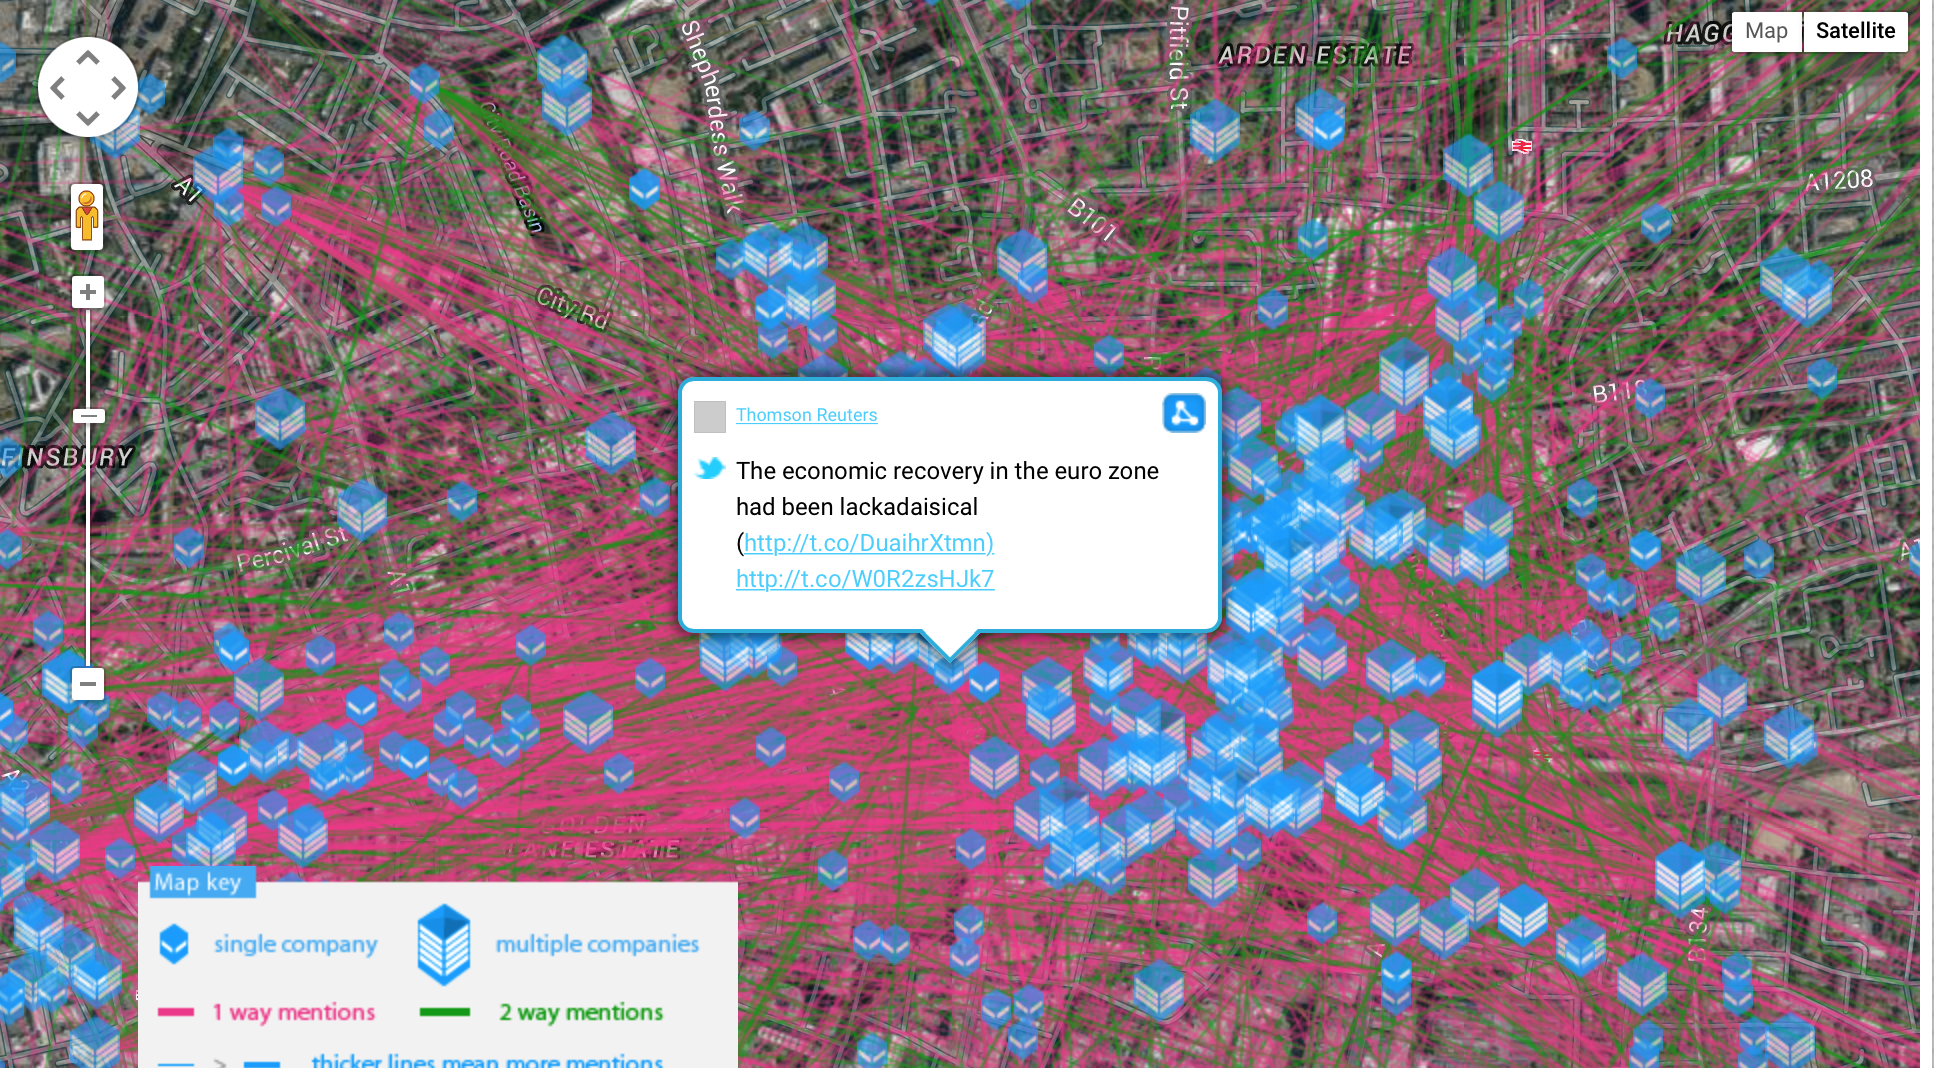Open the t.co/W0R2zsHJk7 link

coord(865,579)
